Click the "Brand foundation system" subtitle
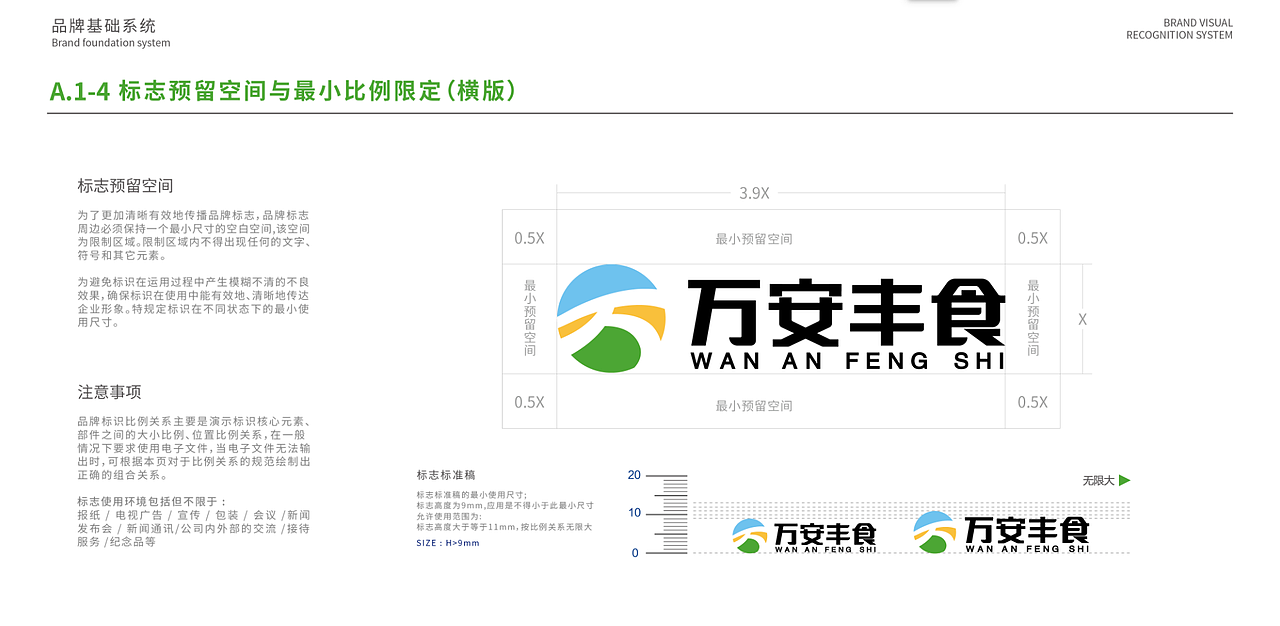Screen dimensions: 1280x626 click(x=111, y=43)
